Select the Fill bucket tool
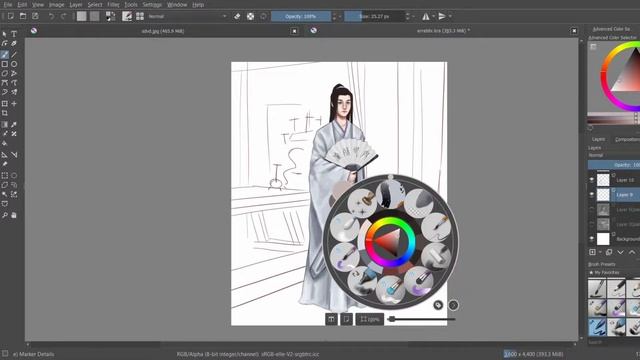Viewport: 640px width, 360px height. pos(4,143)
